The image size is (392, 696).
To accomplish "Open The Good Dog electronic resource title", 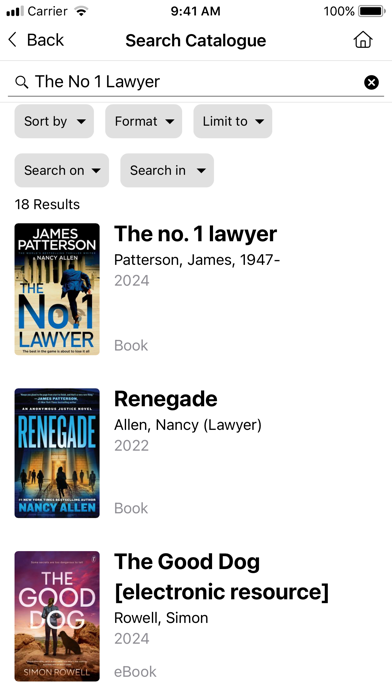I will coord(221,577).
